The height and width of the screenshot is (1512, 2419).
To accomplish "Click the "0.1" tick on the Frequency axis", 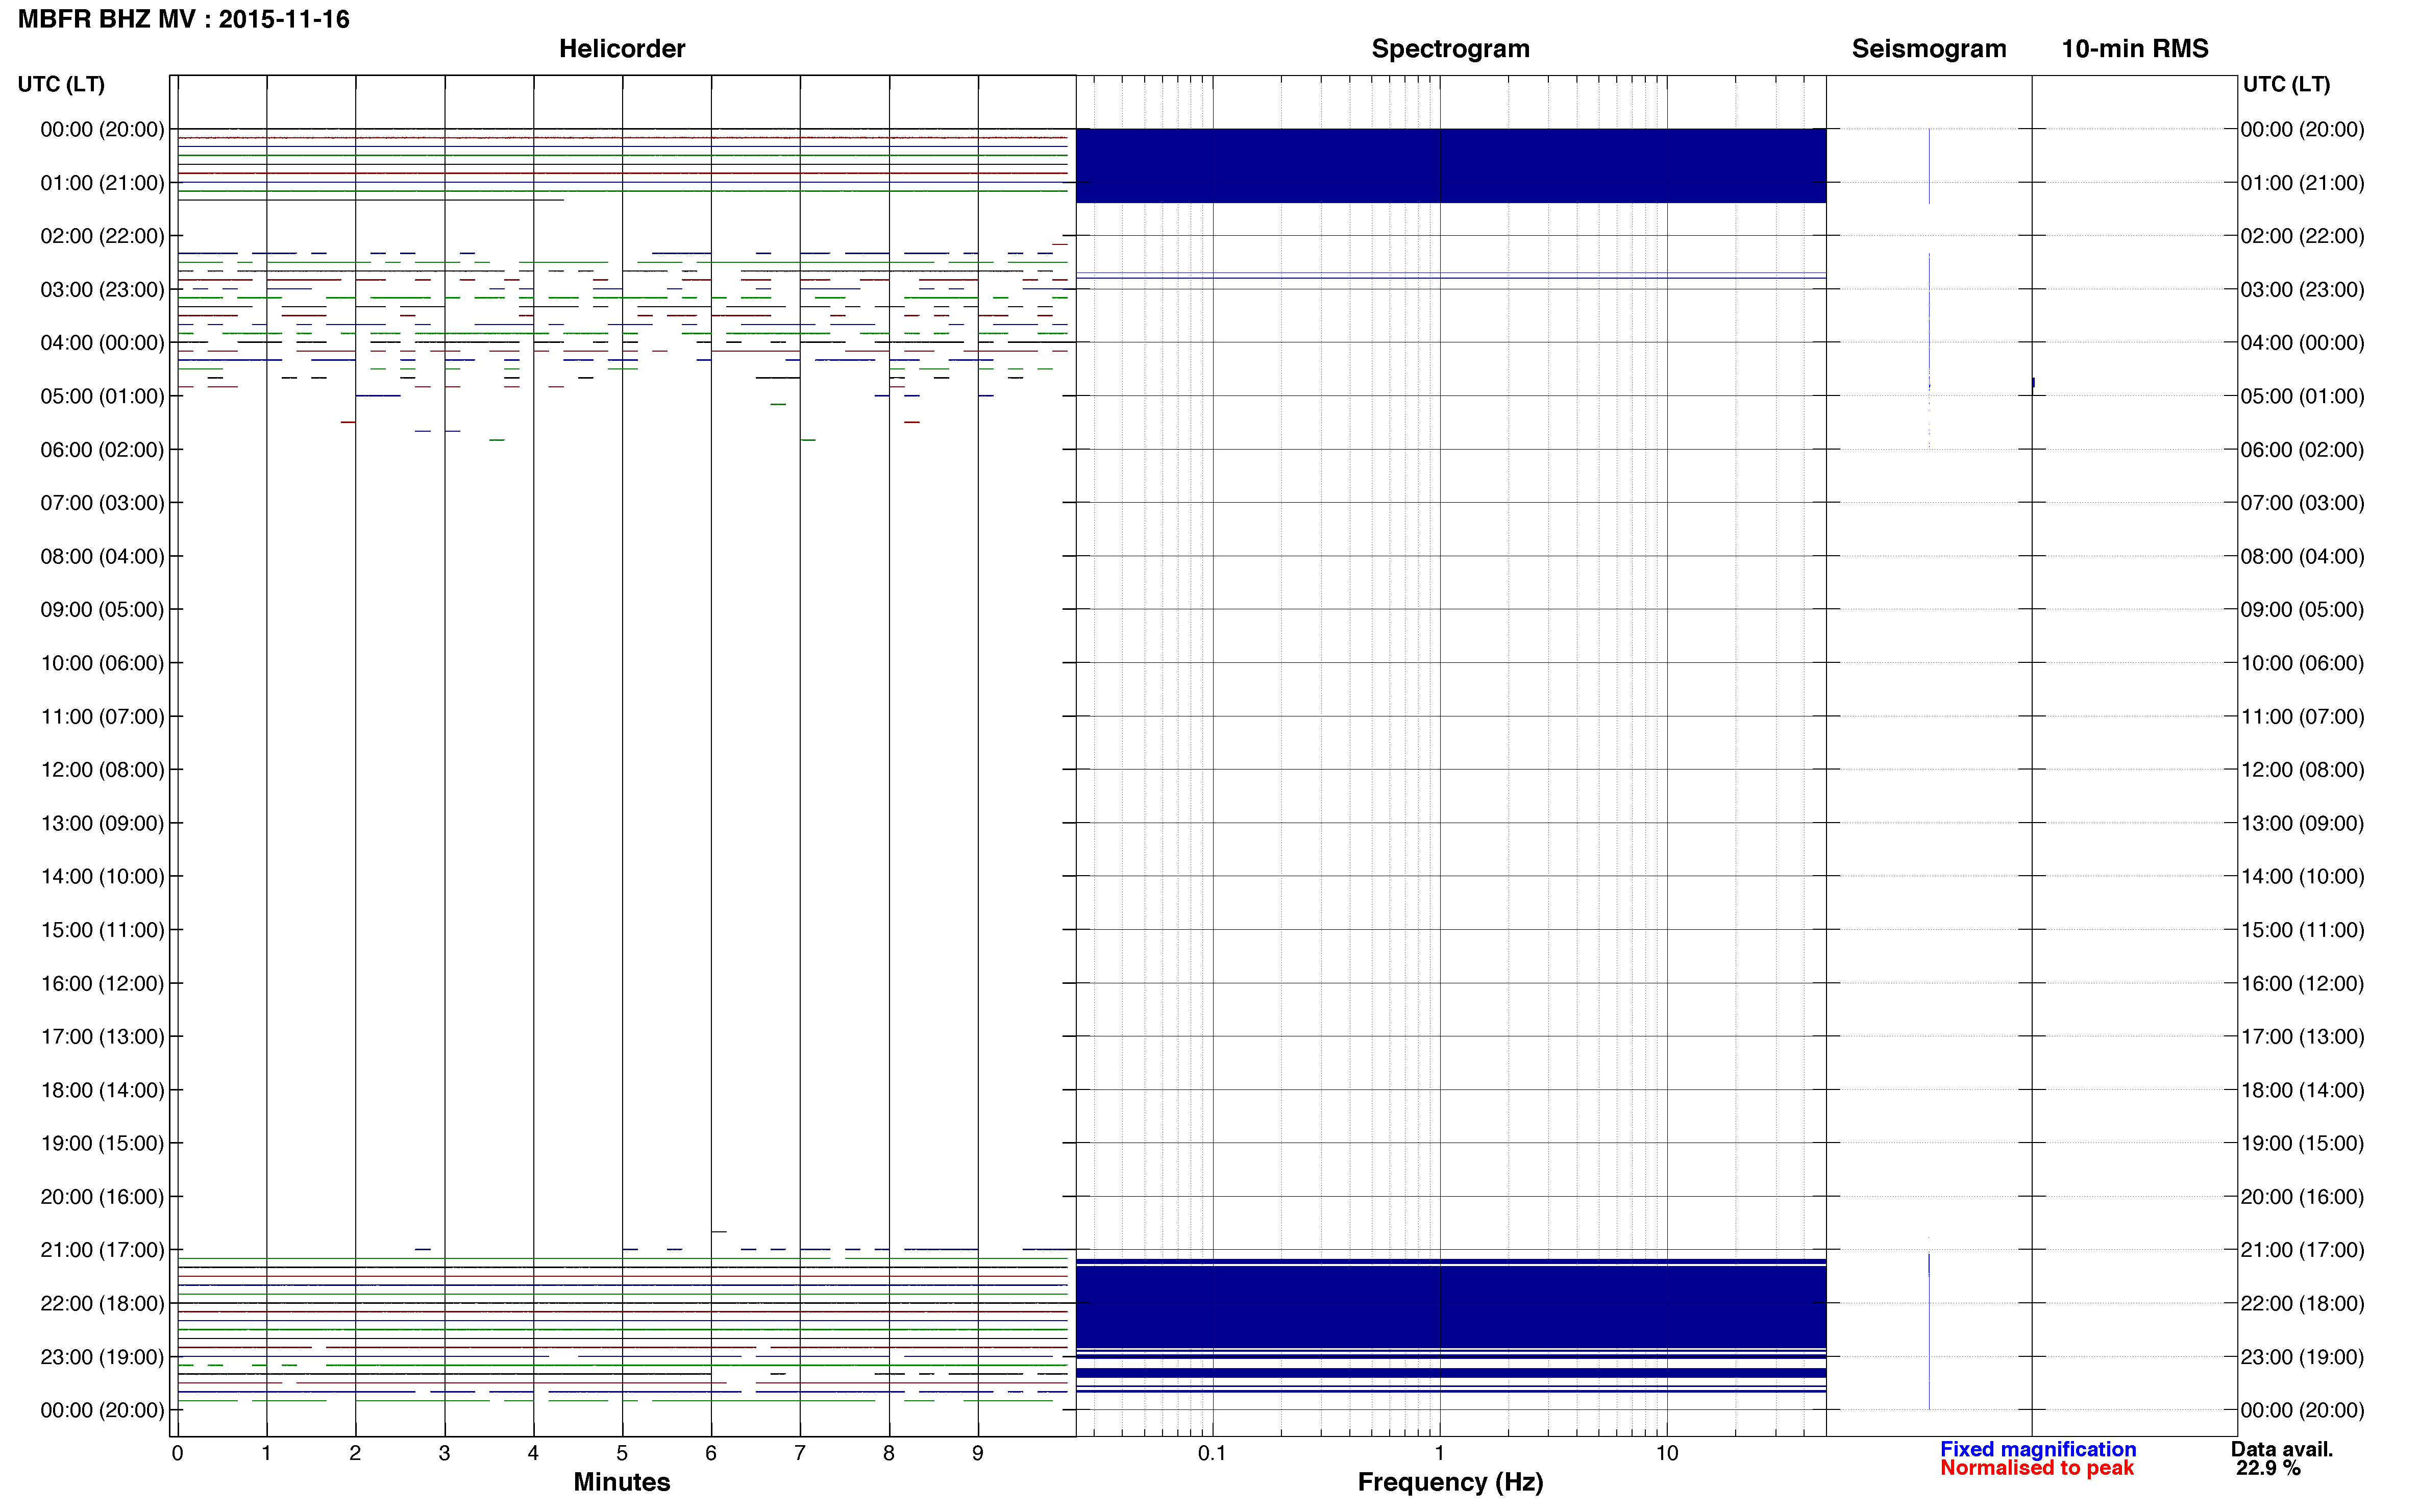I will [1212, 1453].
